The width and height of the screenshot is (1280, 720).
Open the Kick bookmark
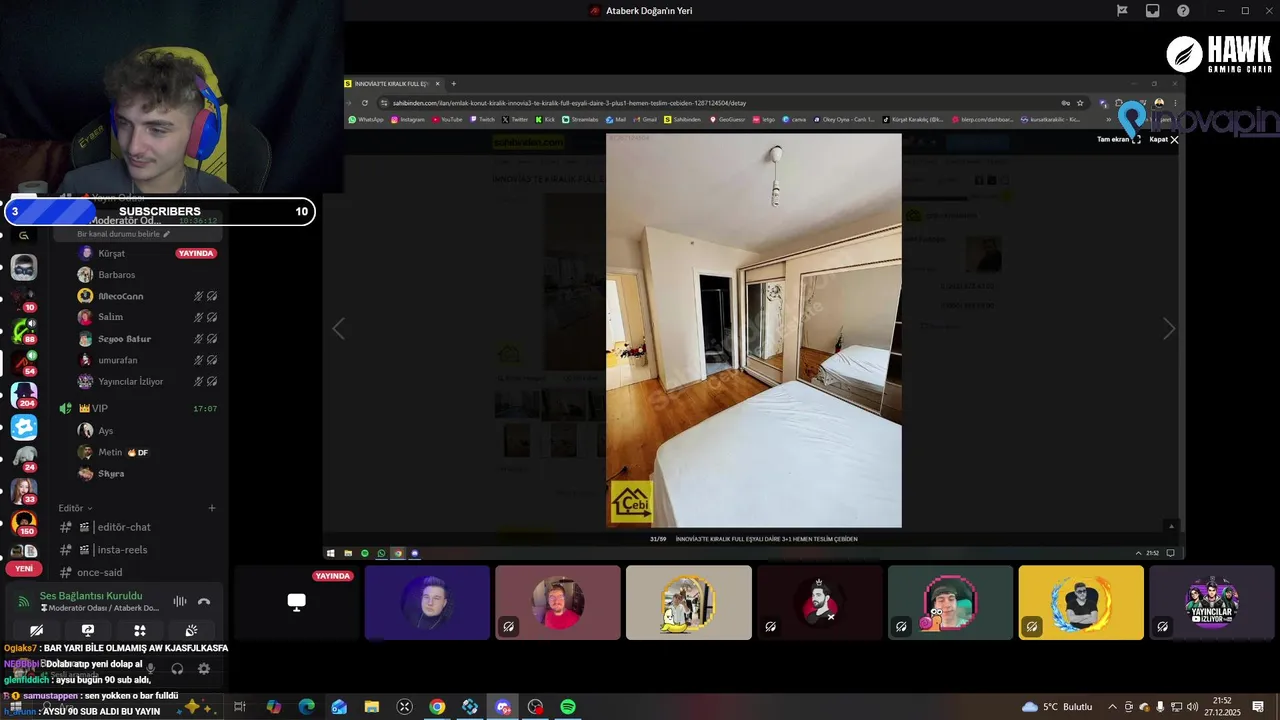click(x=545, y=119)
